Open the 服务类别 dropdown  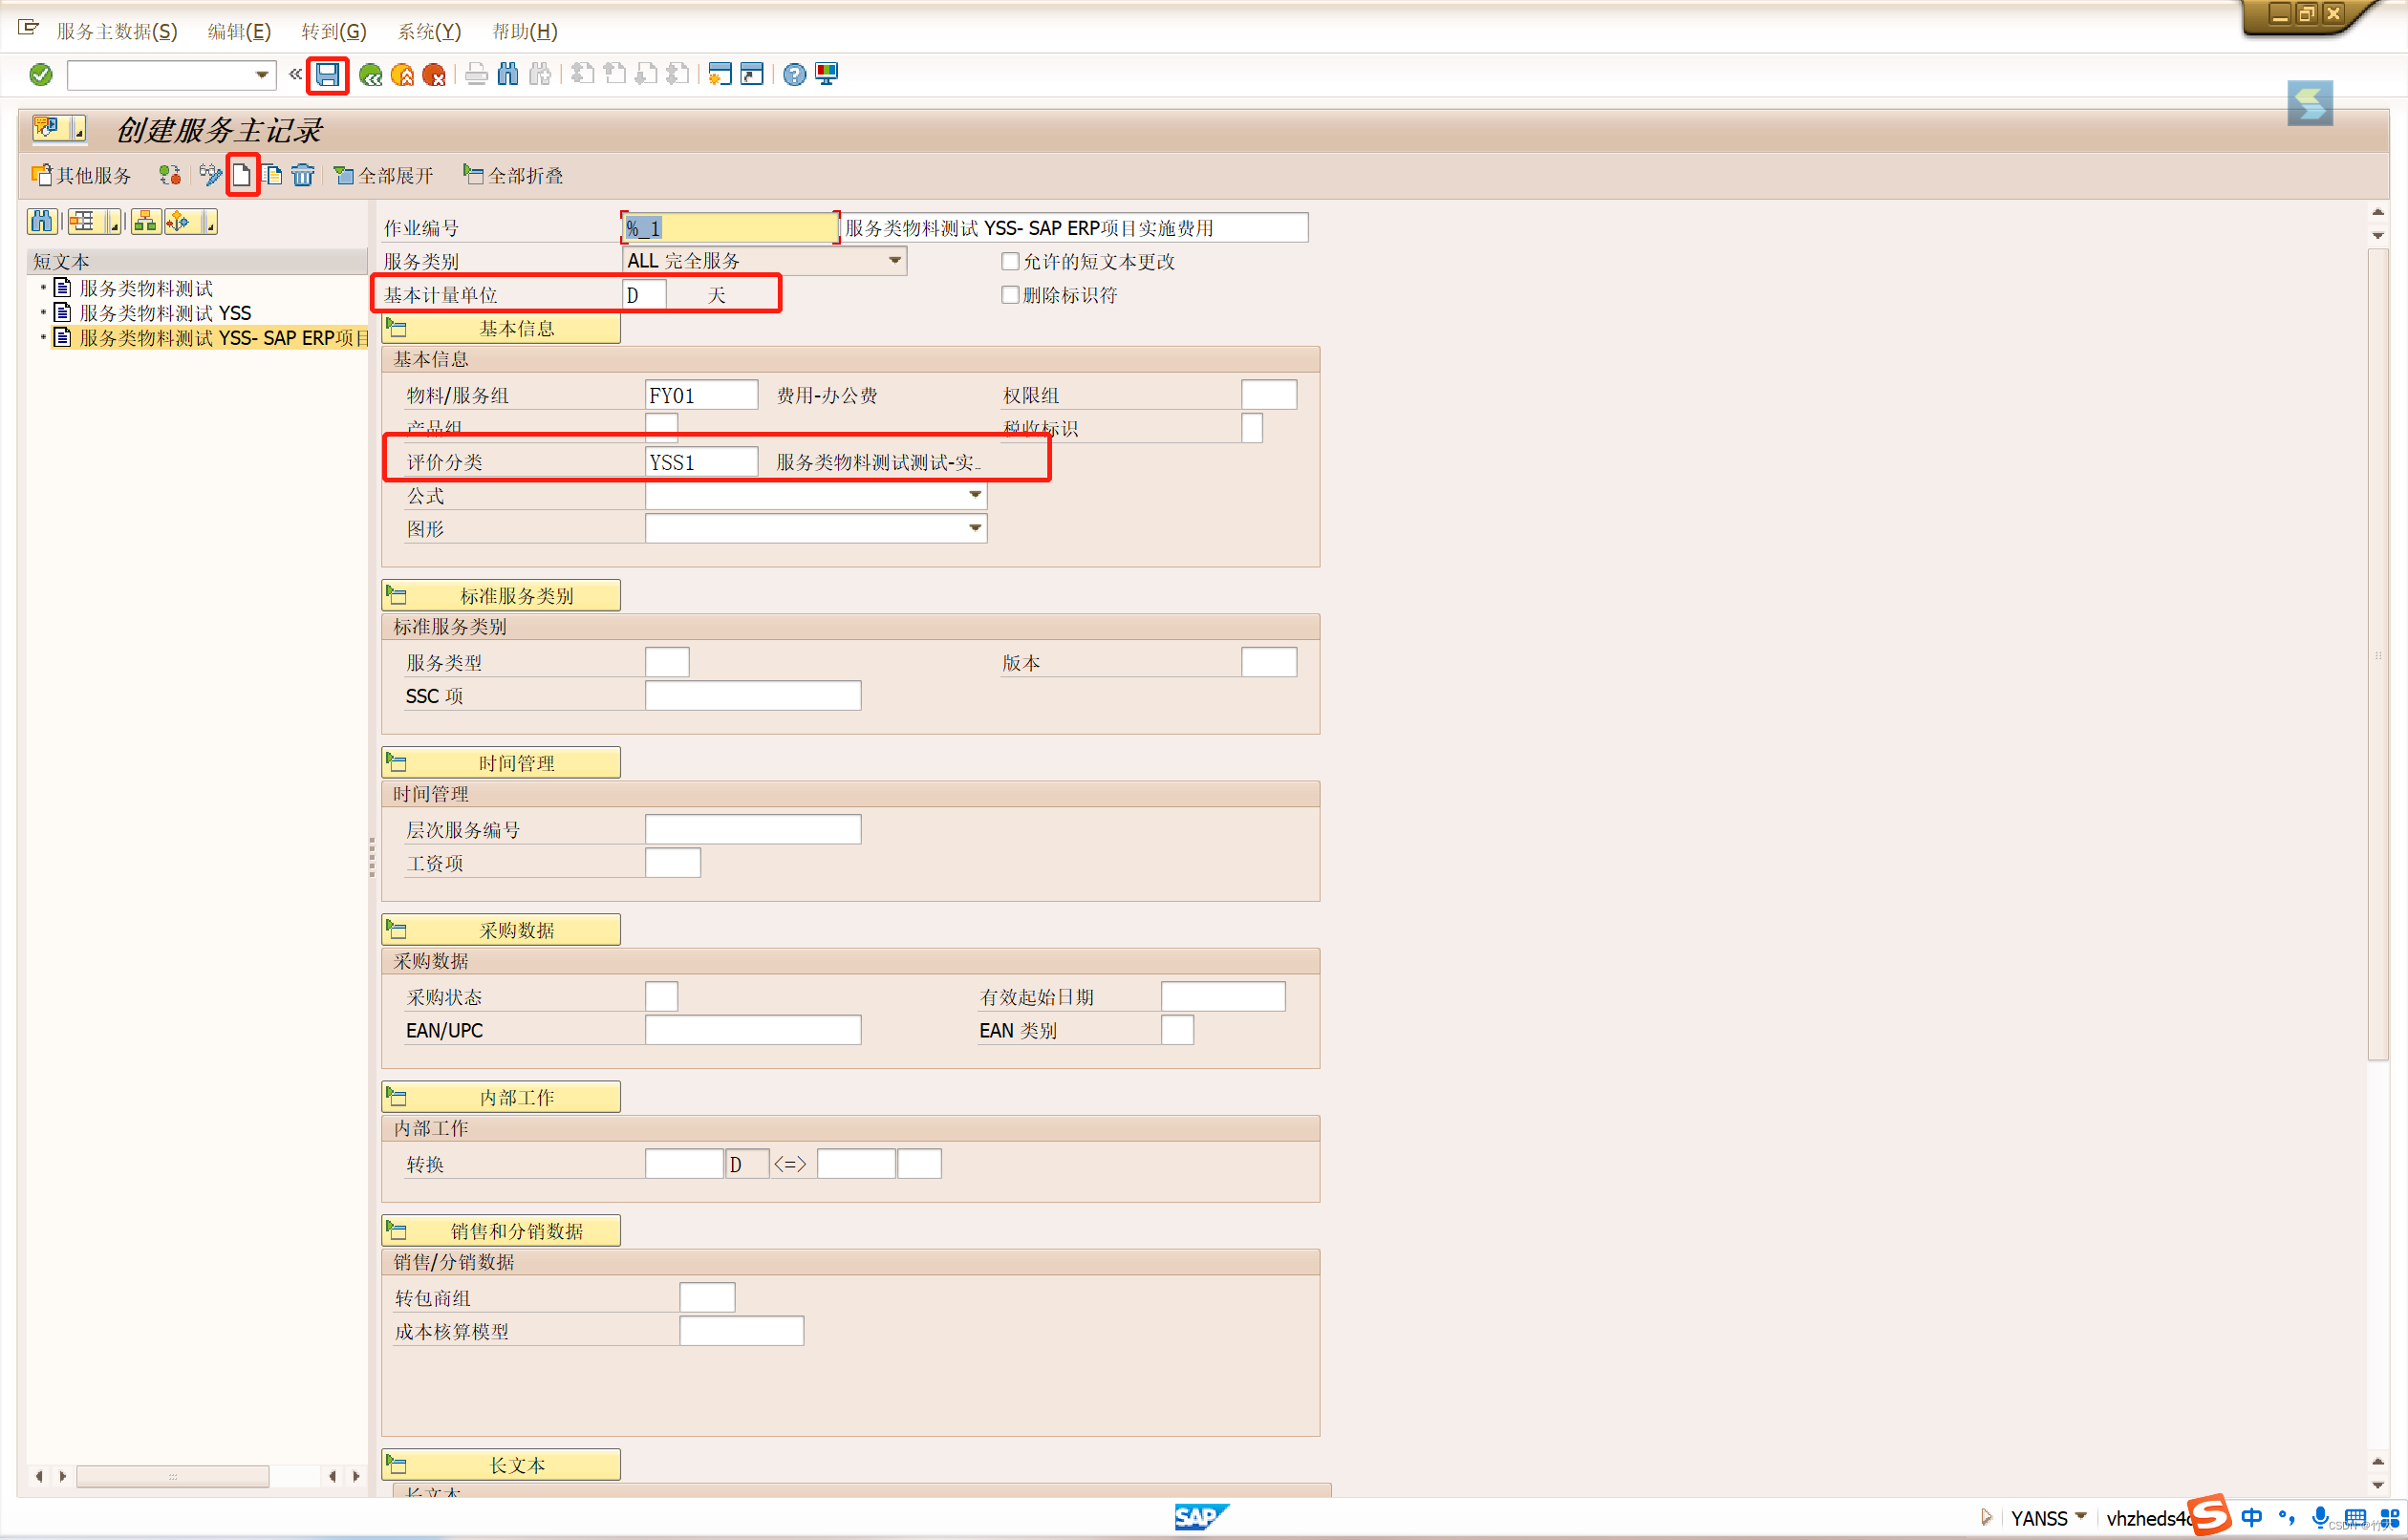(894, 261)
